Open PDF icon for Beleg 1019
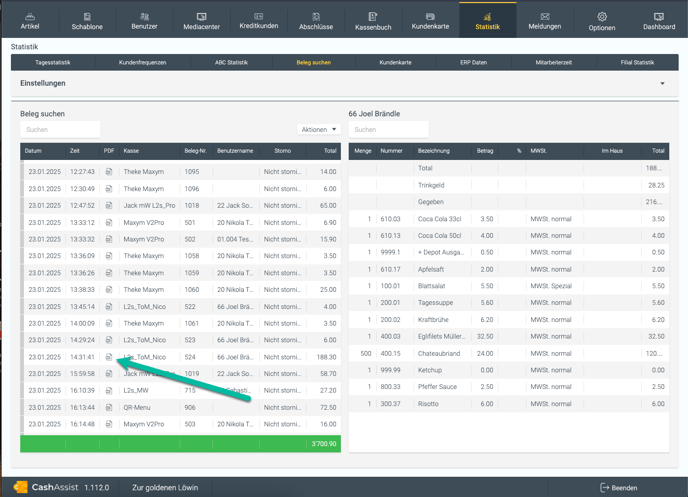 pos(109,374)
